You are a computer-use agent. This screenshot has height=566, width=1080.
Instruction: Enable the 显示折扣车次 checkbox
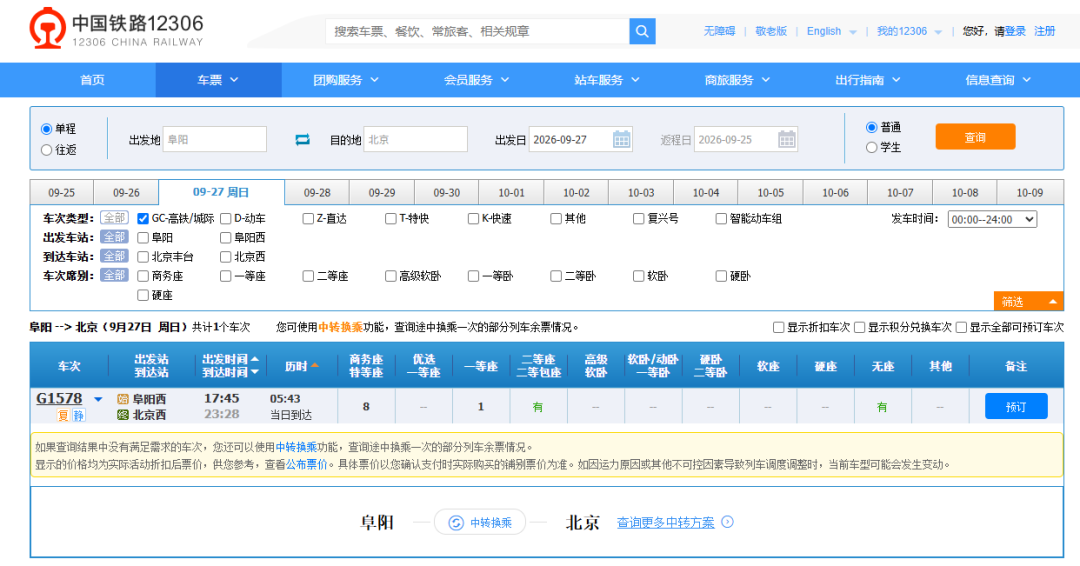point(778,328)
